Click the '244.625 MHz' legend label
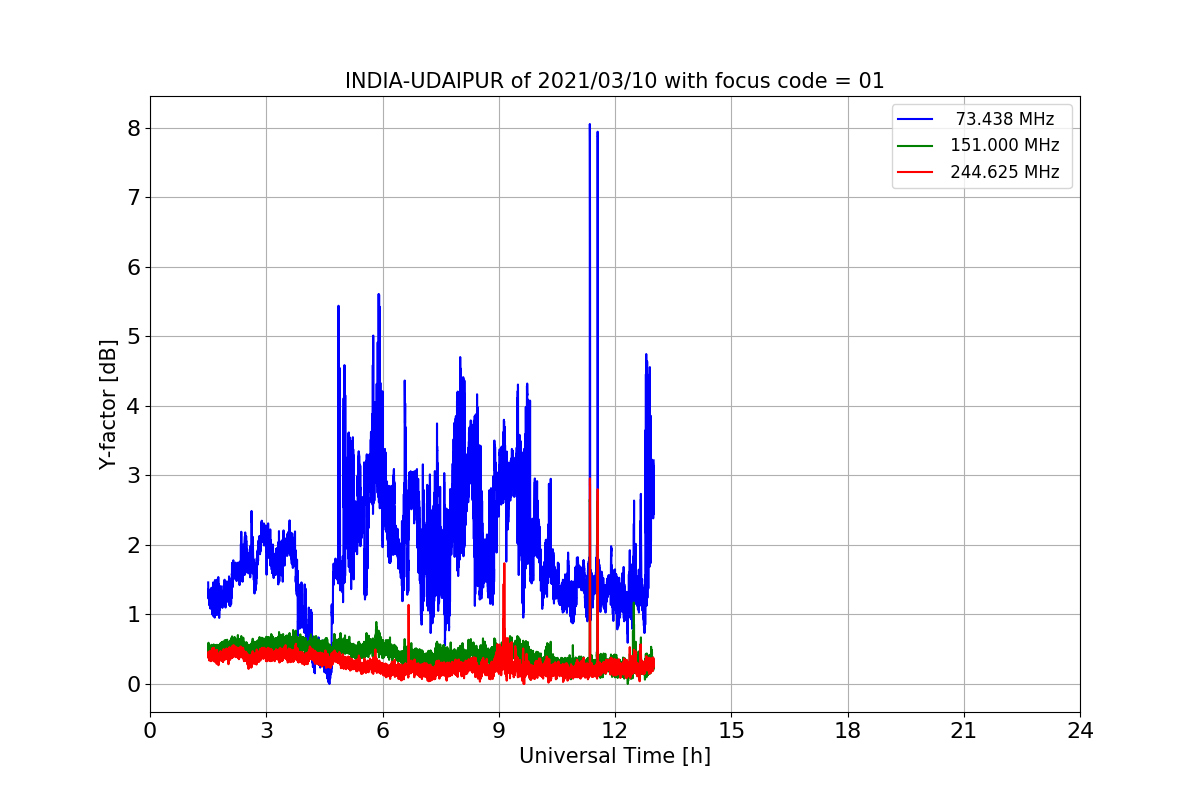Image resolution: width=1200 pixels, height=800 pixels. pyautogui.click(x=1004, y=172)
